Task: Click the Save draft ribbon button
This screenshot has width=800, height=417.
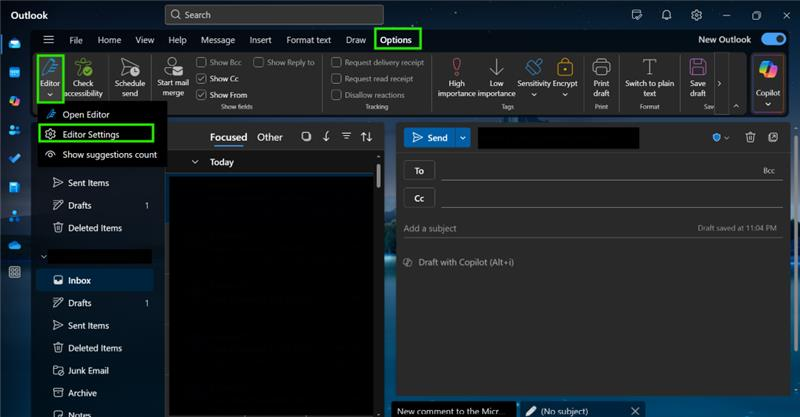Action: click(697, 77)
